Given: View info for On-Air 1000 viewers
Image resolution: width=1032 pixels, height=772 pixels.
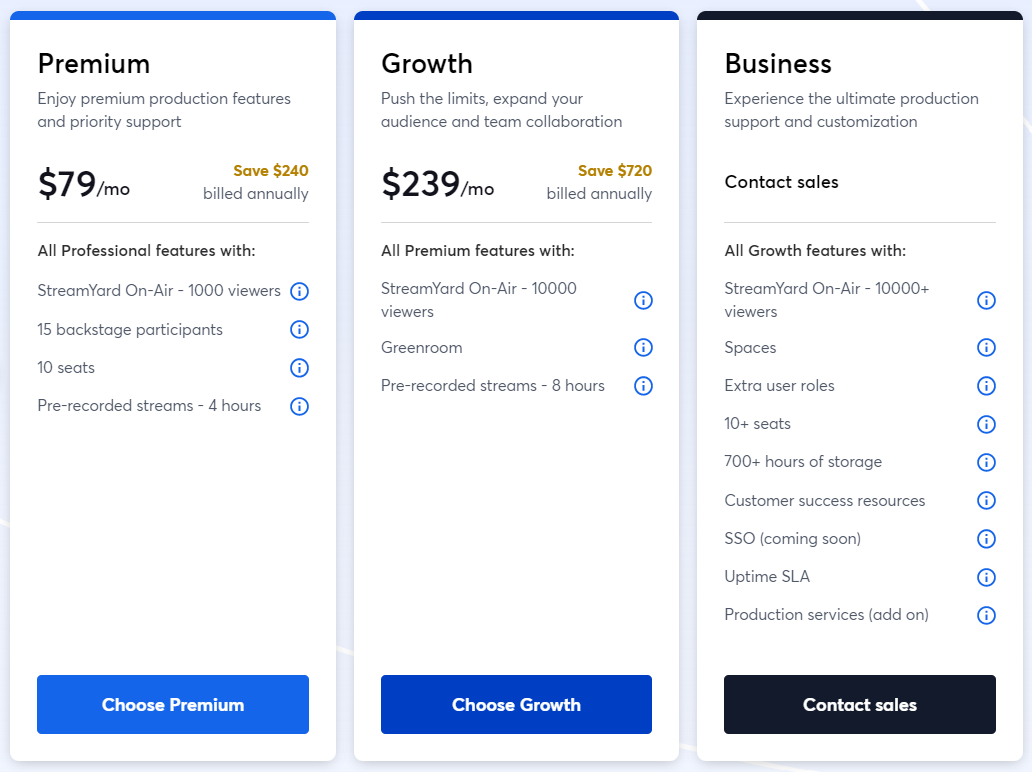Looking at the screenshot, I should coord(299,291).
